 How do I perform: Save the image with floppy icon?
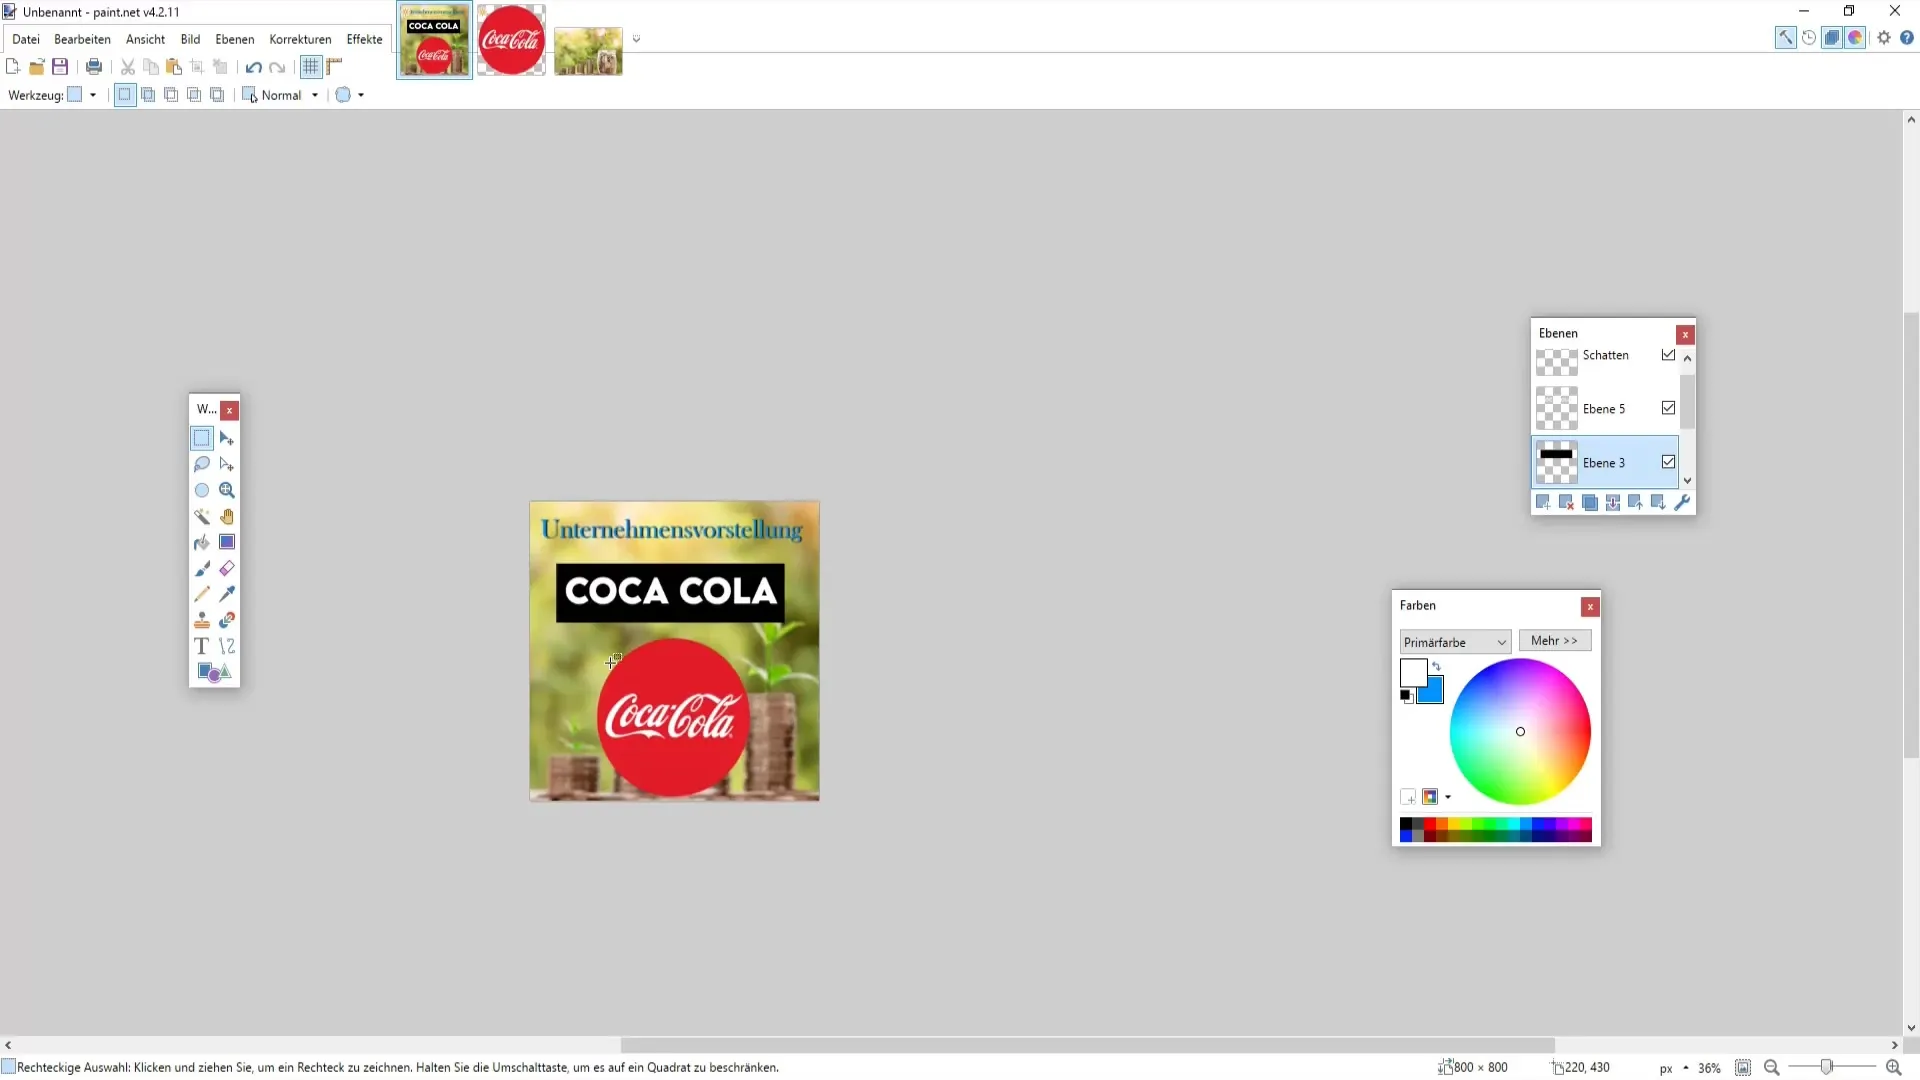[x=60, y=67]
